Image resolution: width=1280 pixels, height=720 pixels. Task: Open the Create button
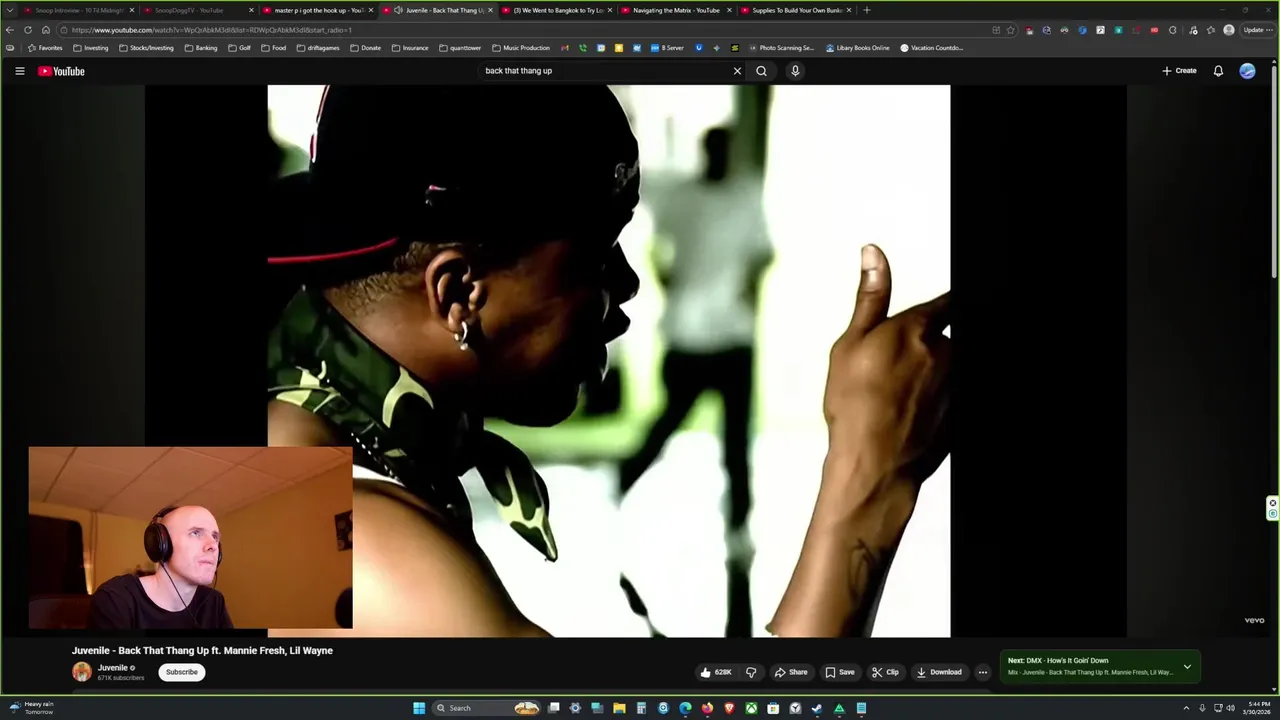click(1179, 71)
